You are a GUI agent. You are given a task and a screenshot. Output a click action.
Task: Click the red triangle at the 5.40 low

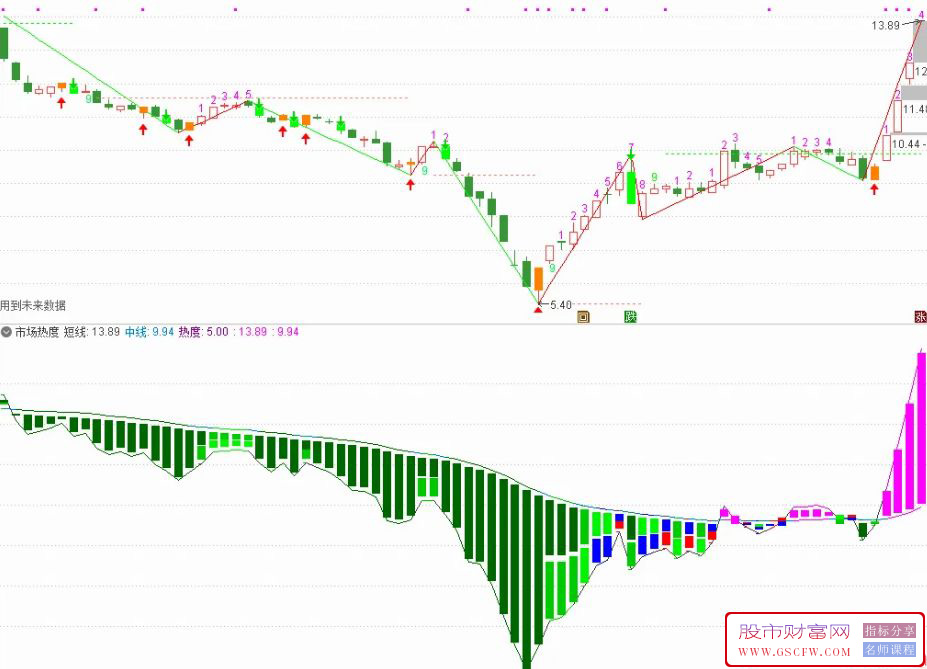(x=538, y=308)
